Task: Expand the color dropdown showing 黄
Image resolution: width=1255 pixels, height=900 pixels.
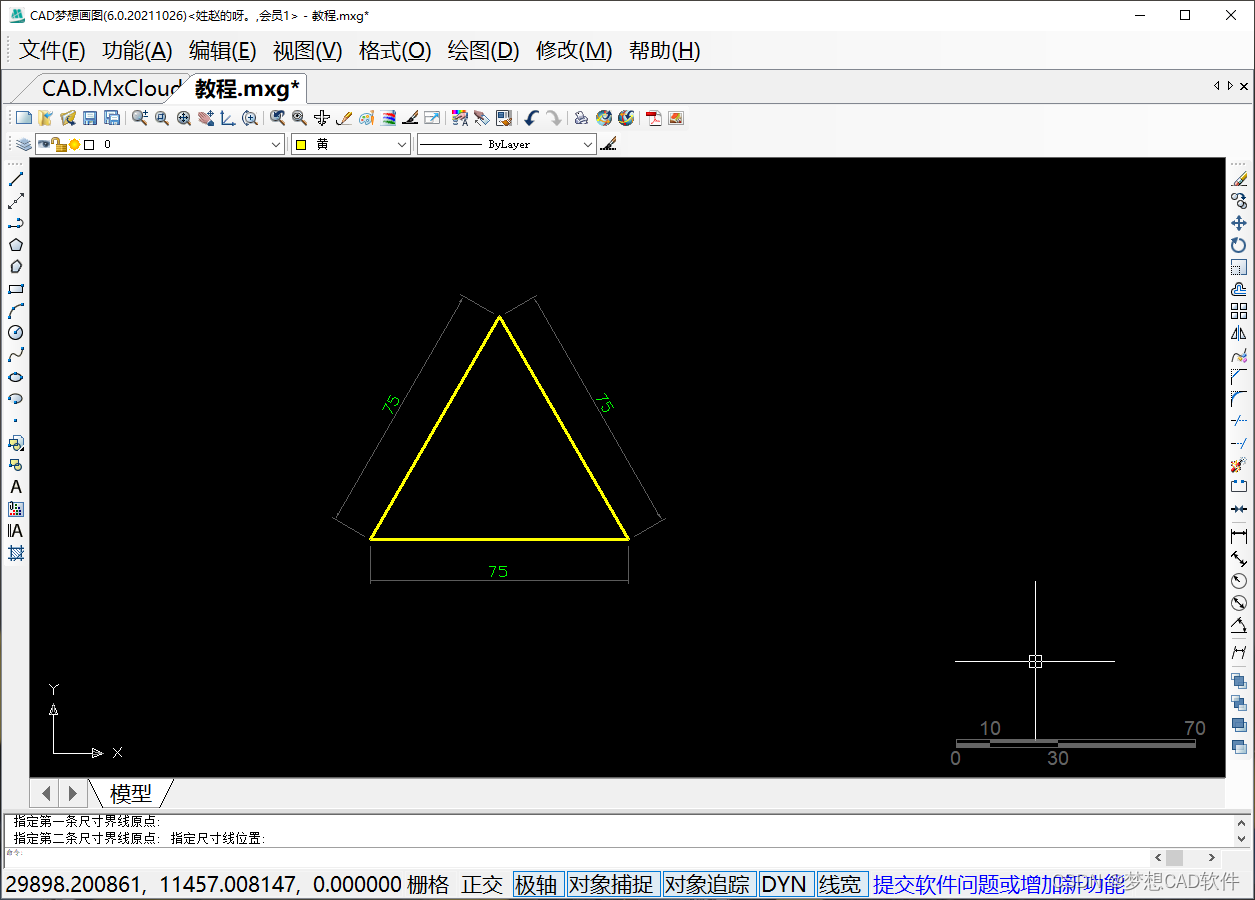Action: (x=402, y=145)
